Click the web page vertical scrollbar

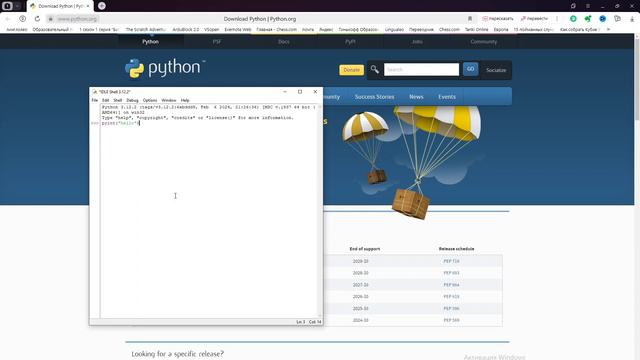pos(637,196)
